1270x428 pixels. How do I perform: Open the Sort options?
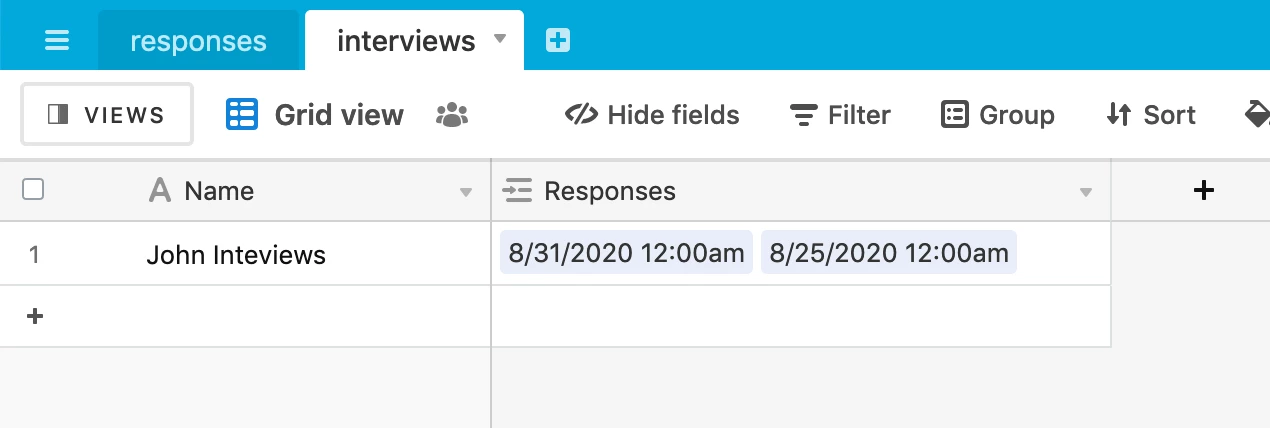tap(1151, 115)
